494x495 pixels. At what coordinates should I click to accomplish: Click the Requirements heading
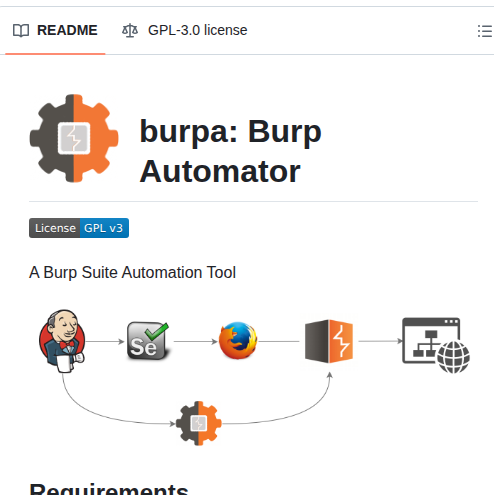(109, 489)
